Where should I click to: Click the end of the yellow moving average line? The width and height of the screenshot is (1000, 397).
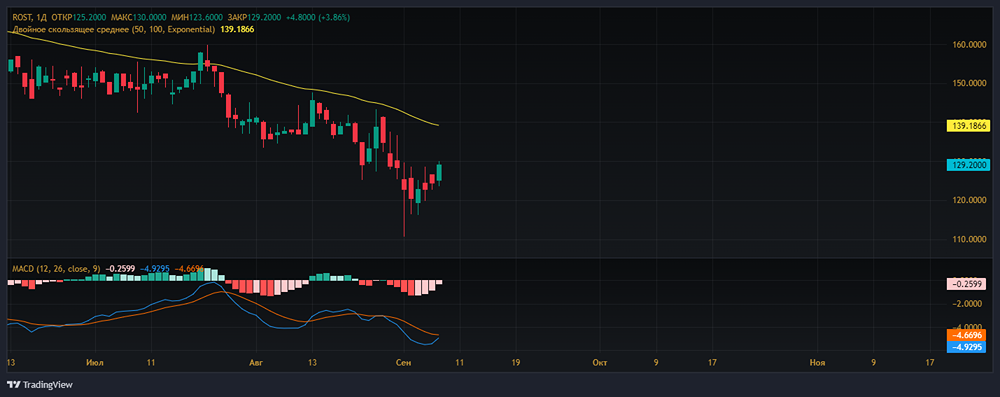click(438, 125)
